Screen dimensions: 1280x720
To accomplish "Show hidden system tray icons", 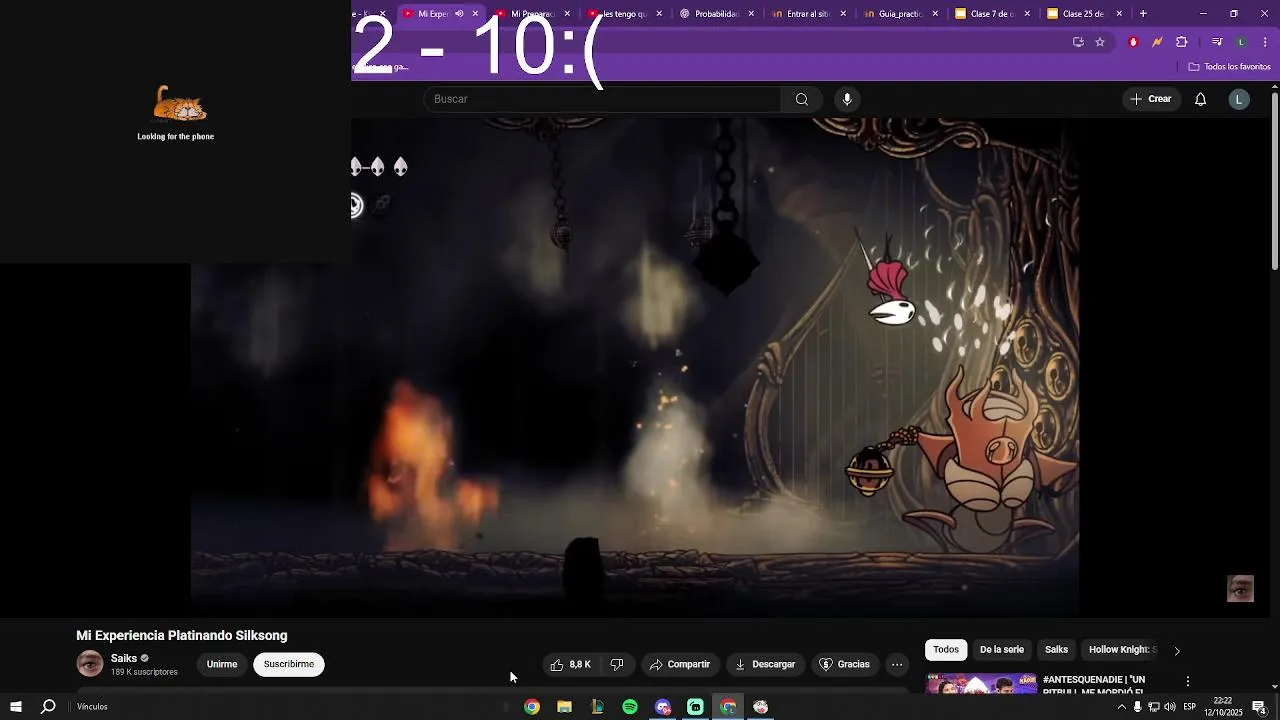I will (x=1121, y=707).
